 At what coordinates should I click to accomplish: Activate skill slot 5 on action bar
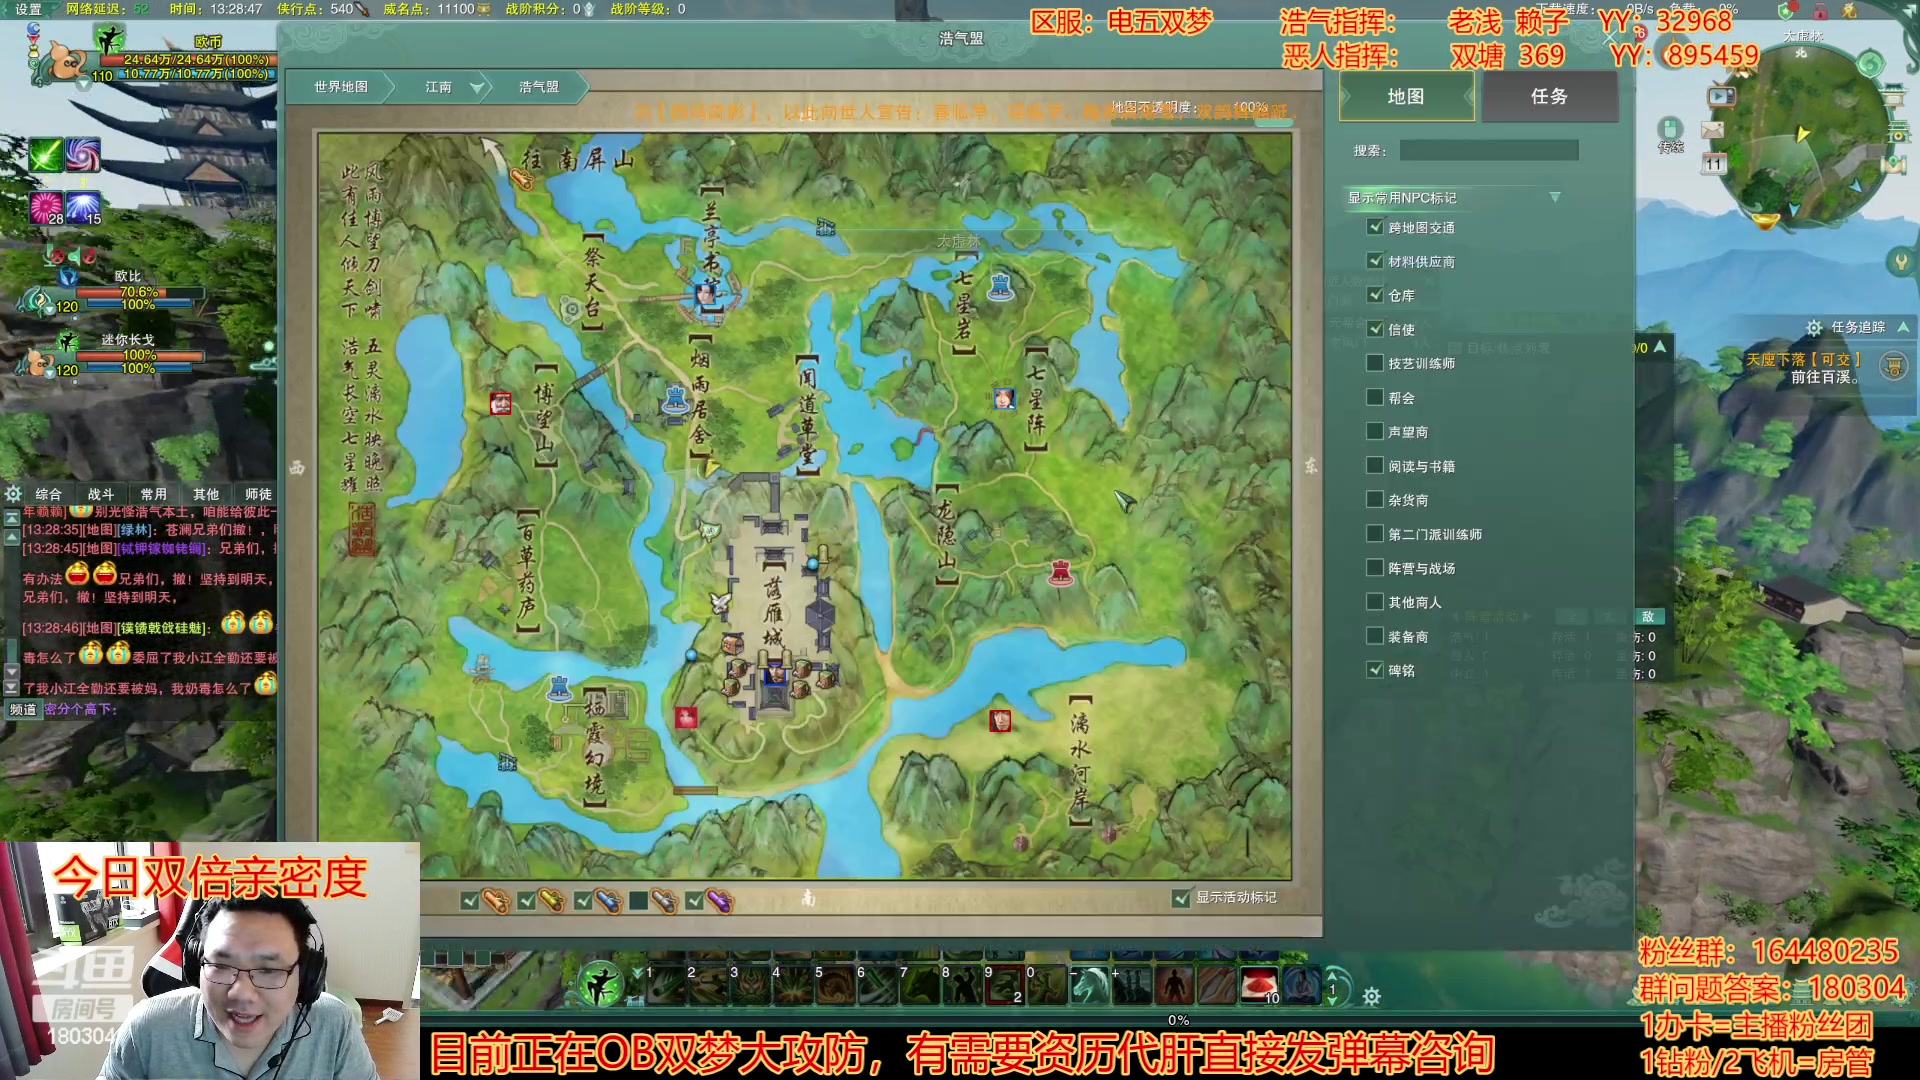tap(833, 985)
